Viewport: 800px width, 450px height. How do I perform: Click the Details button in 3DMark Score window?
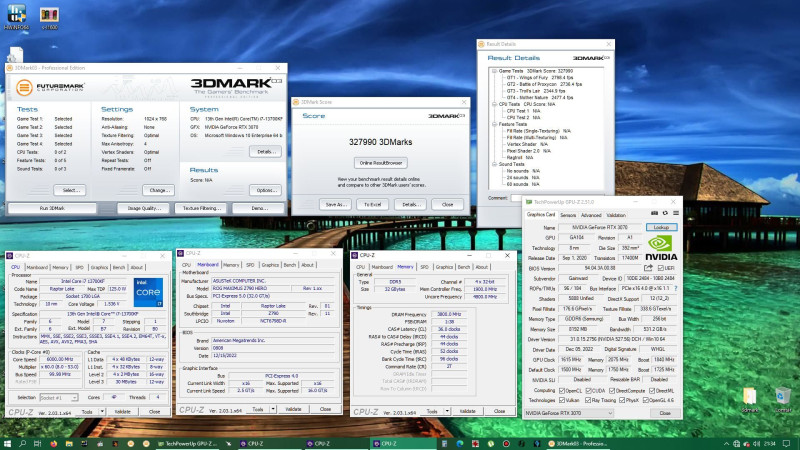pos(410,205)
